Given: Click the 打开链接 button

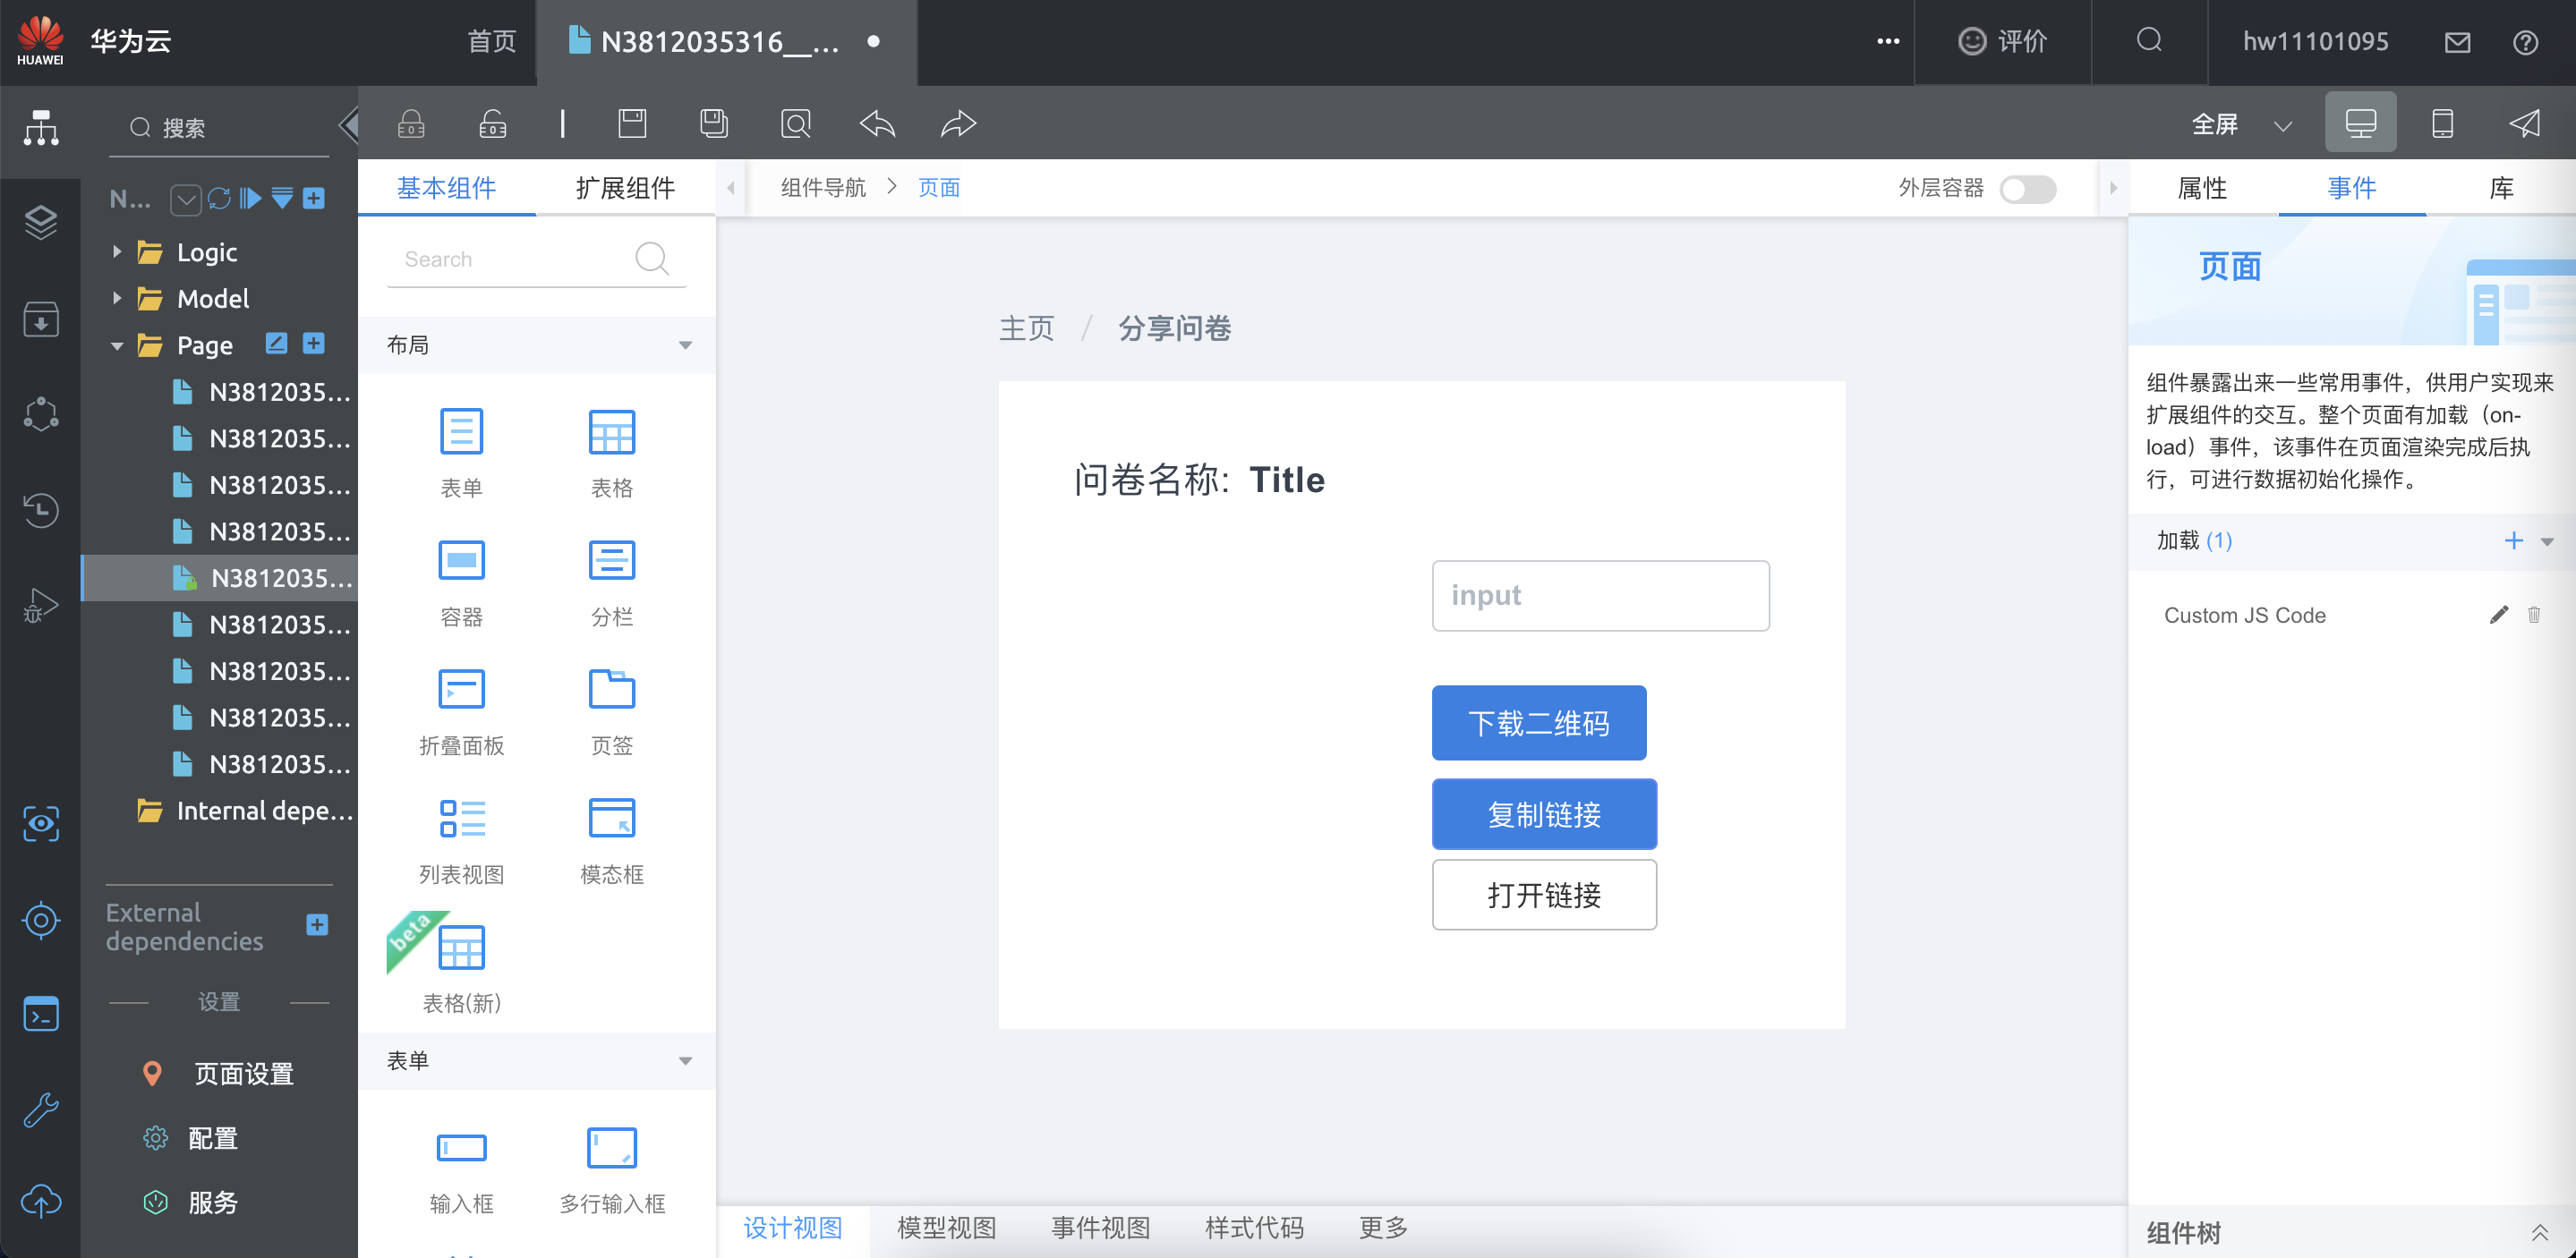Looking at the screenshot, I should pyautogui.click(x=1543, y=895).
